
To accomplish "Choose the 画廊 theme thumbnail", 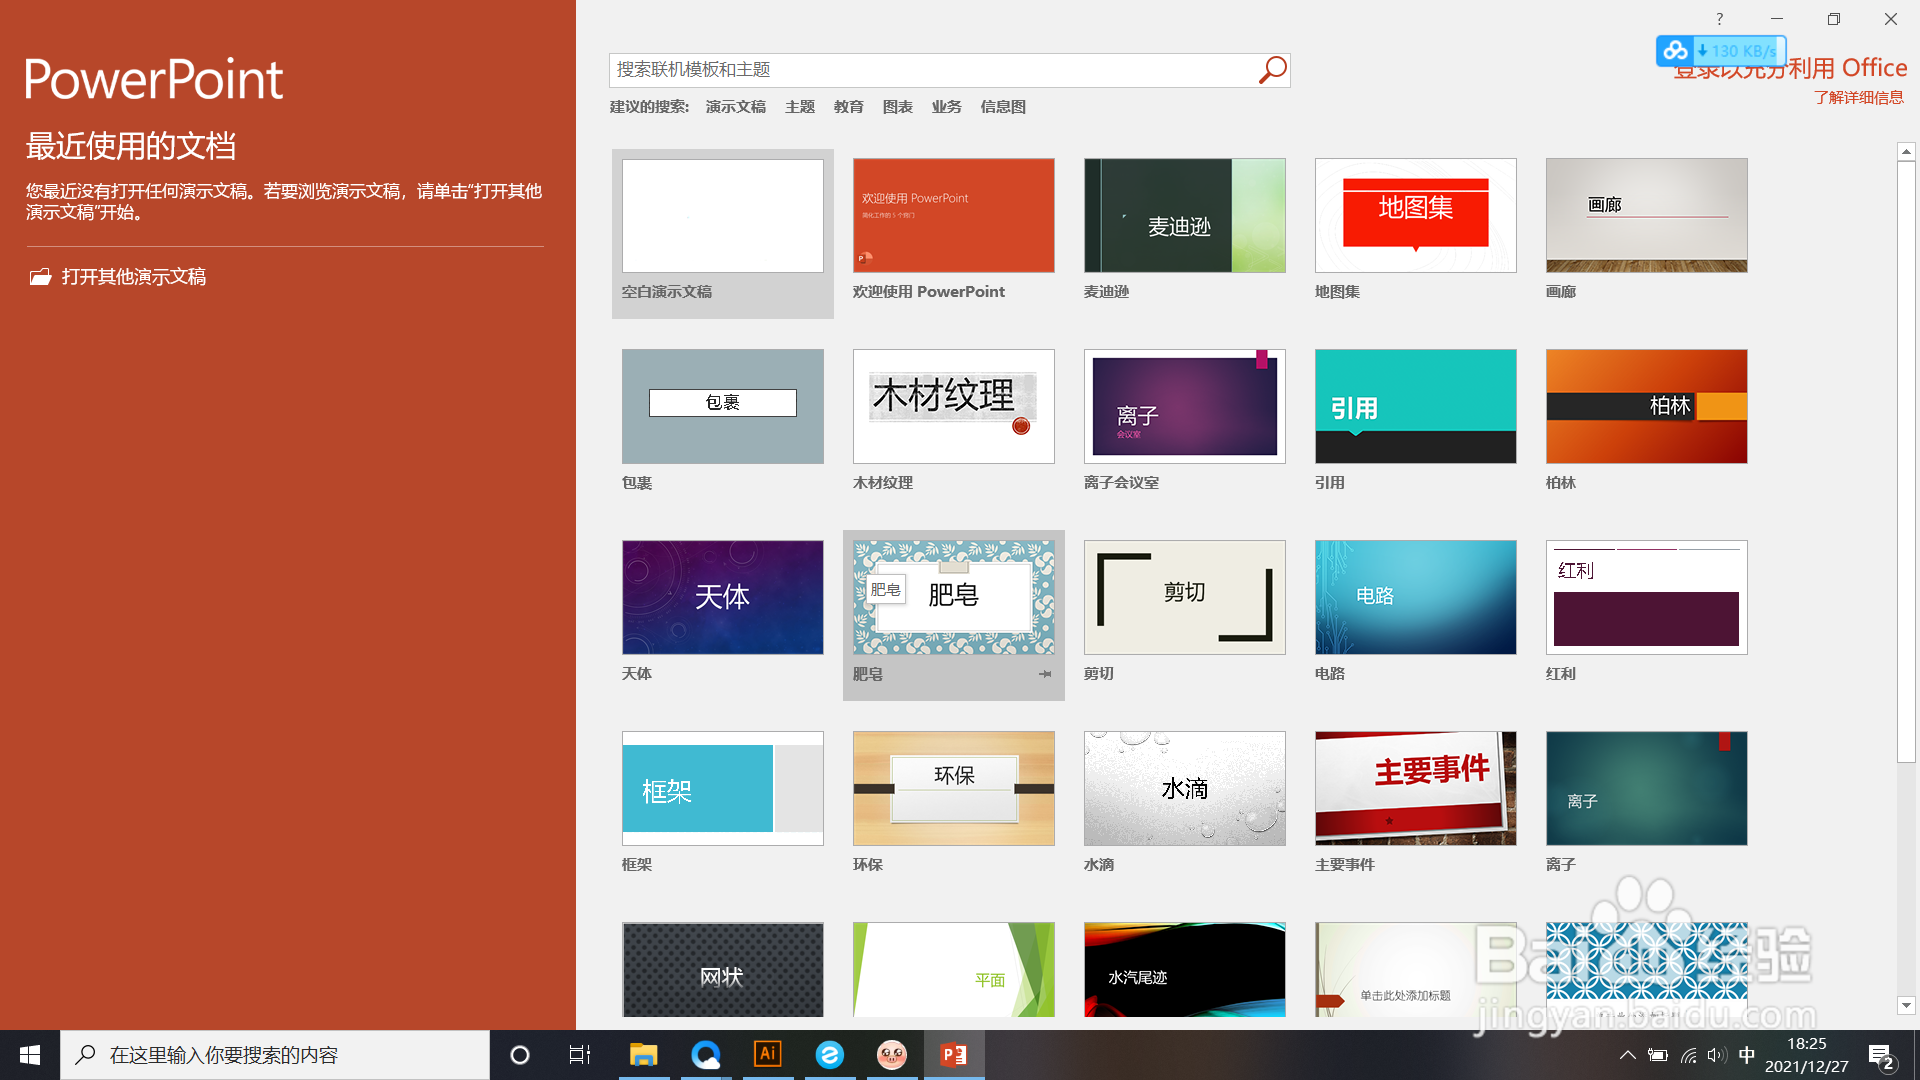I will pyautogui.click(x=1647, y=216).
